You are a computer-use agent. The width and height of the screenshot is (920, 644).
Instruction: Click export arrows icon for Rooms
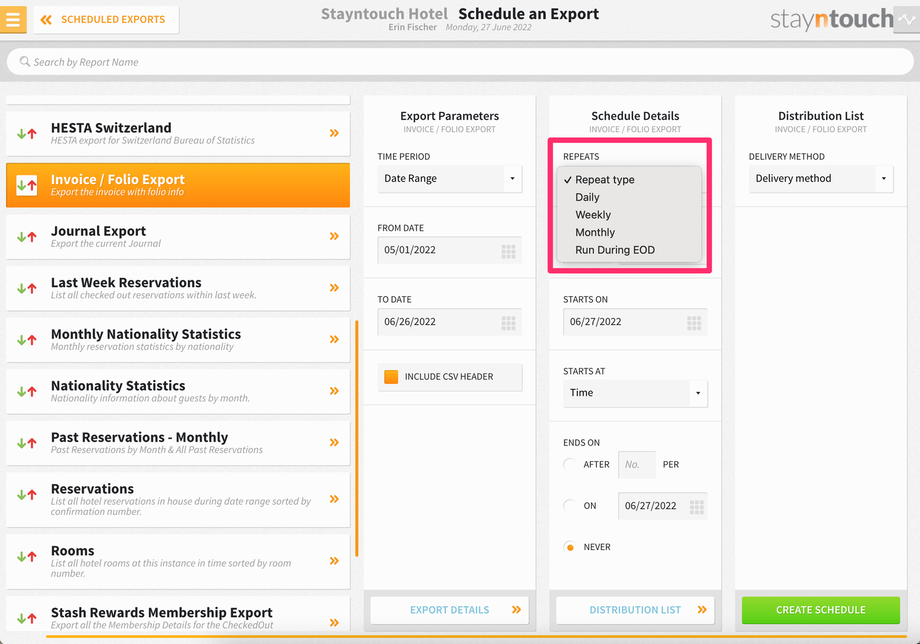click(x=27, y=557)
